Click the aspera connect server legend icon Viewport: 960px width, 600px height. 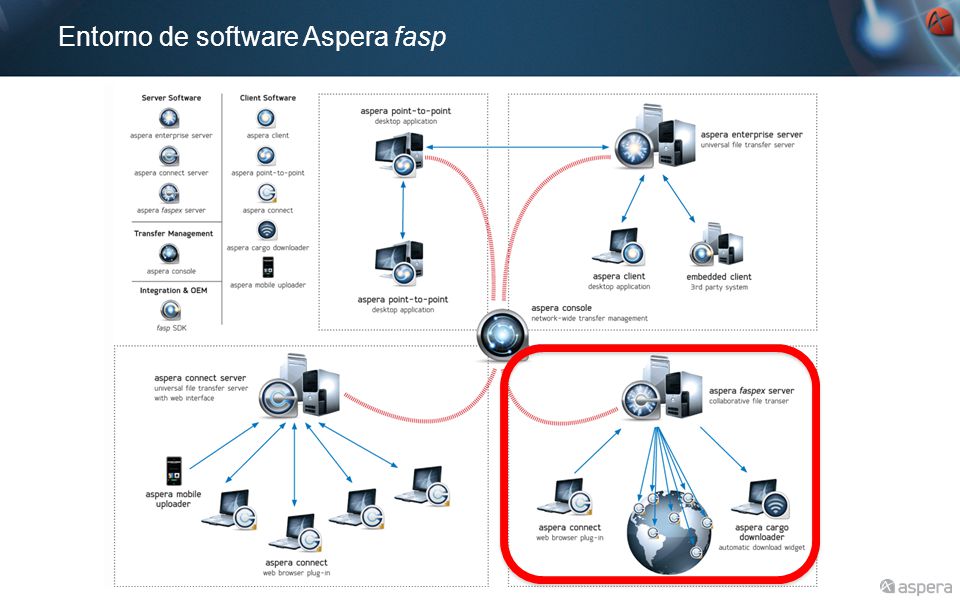(x=168, y=156)
